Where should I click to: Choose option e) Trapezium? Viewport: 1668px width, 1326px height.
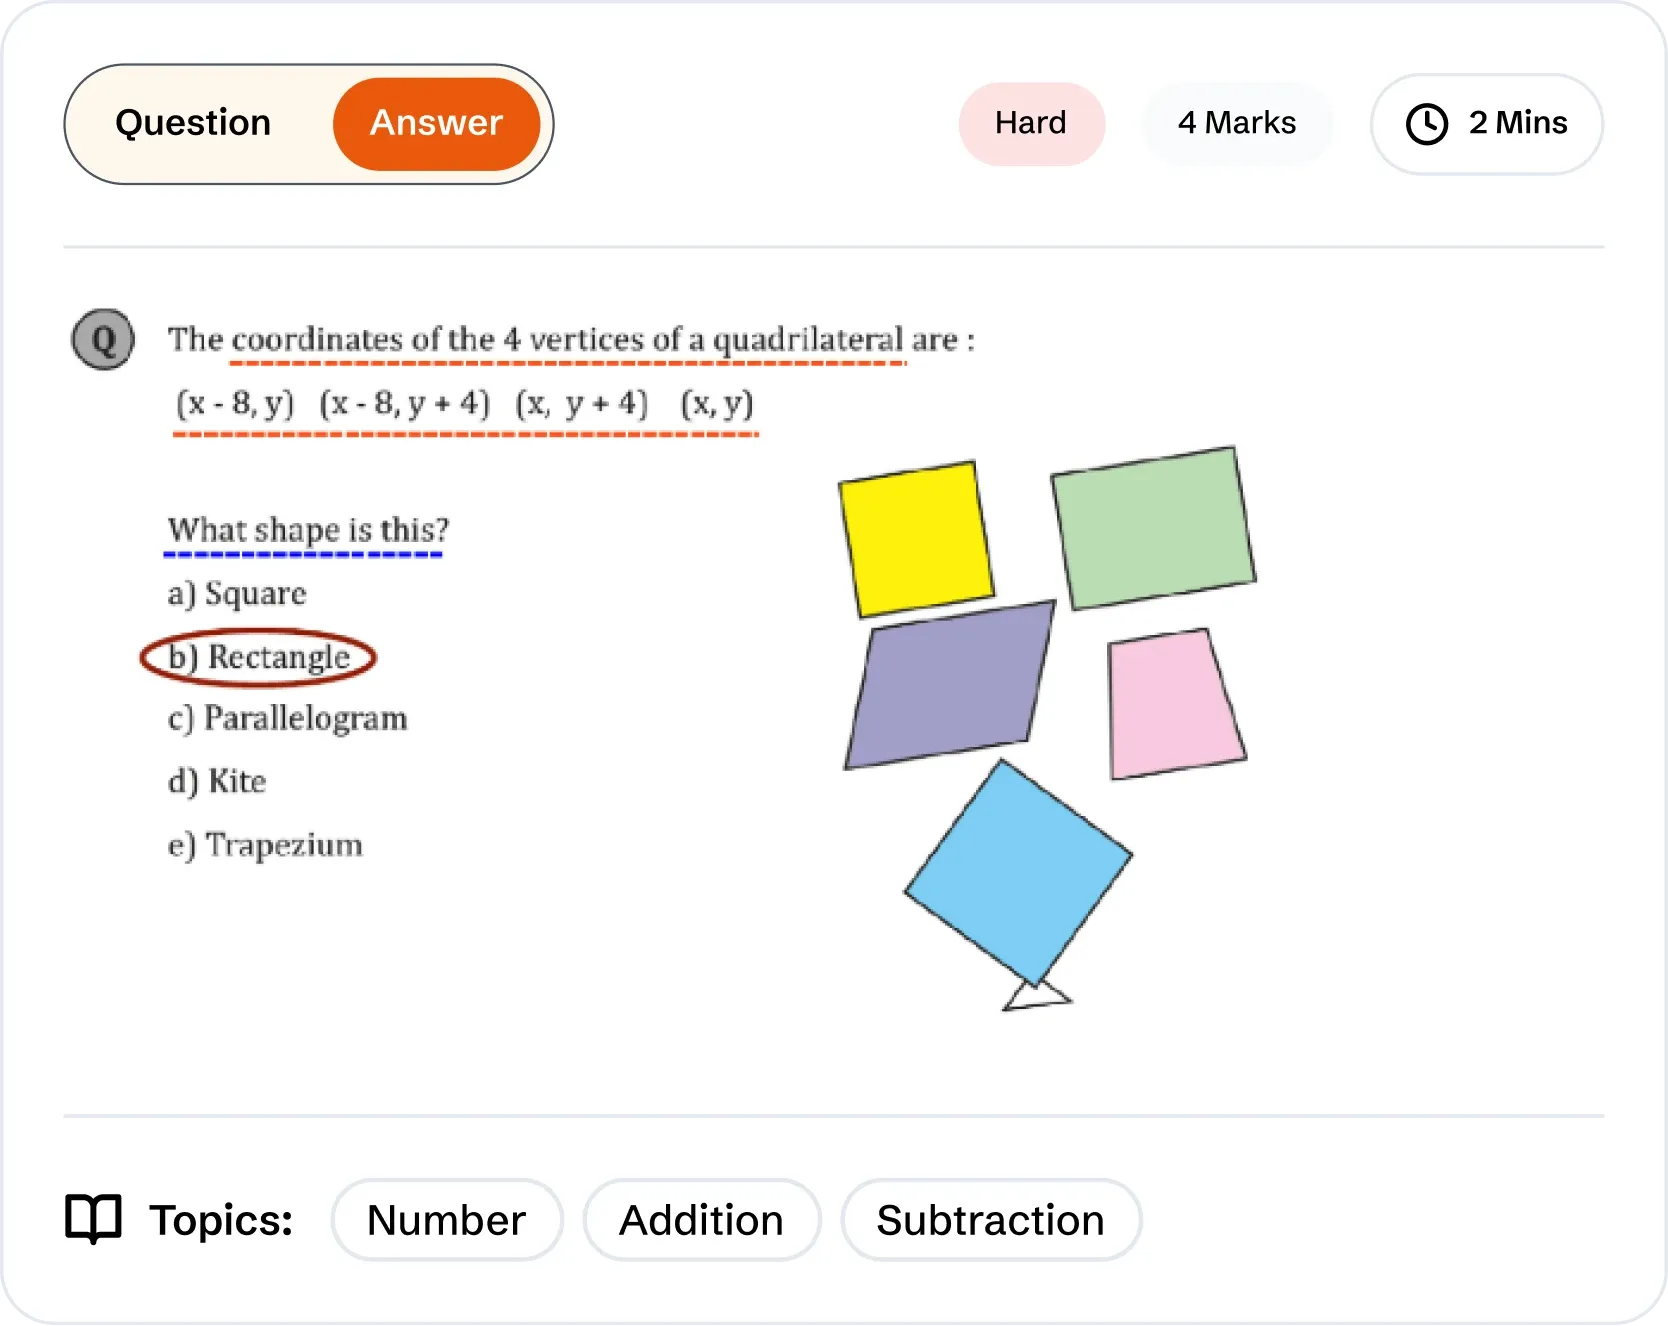(265, 845)
